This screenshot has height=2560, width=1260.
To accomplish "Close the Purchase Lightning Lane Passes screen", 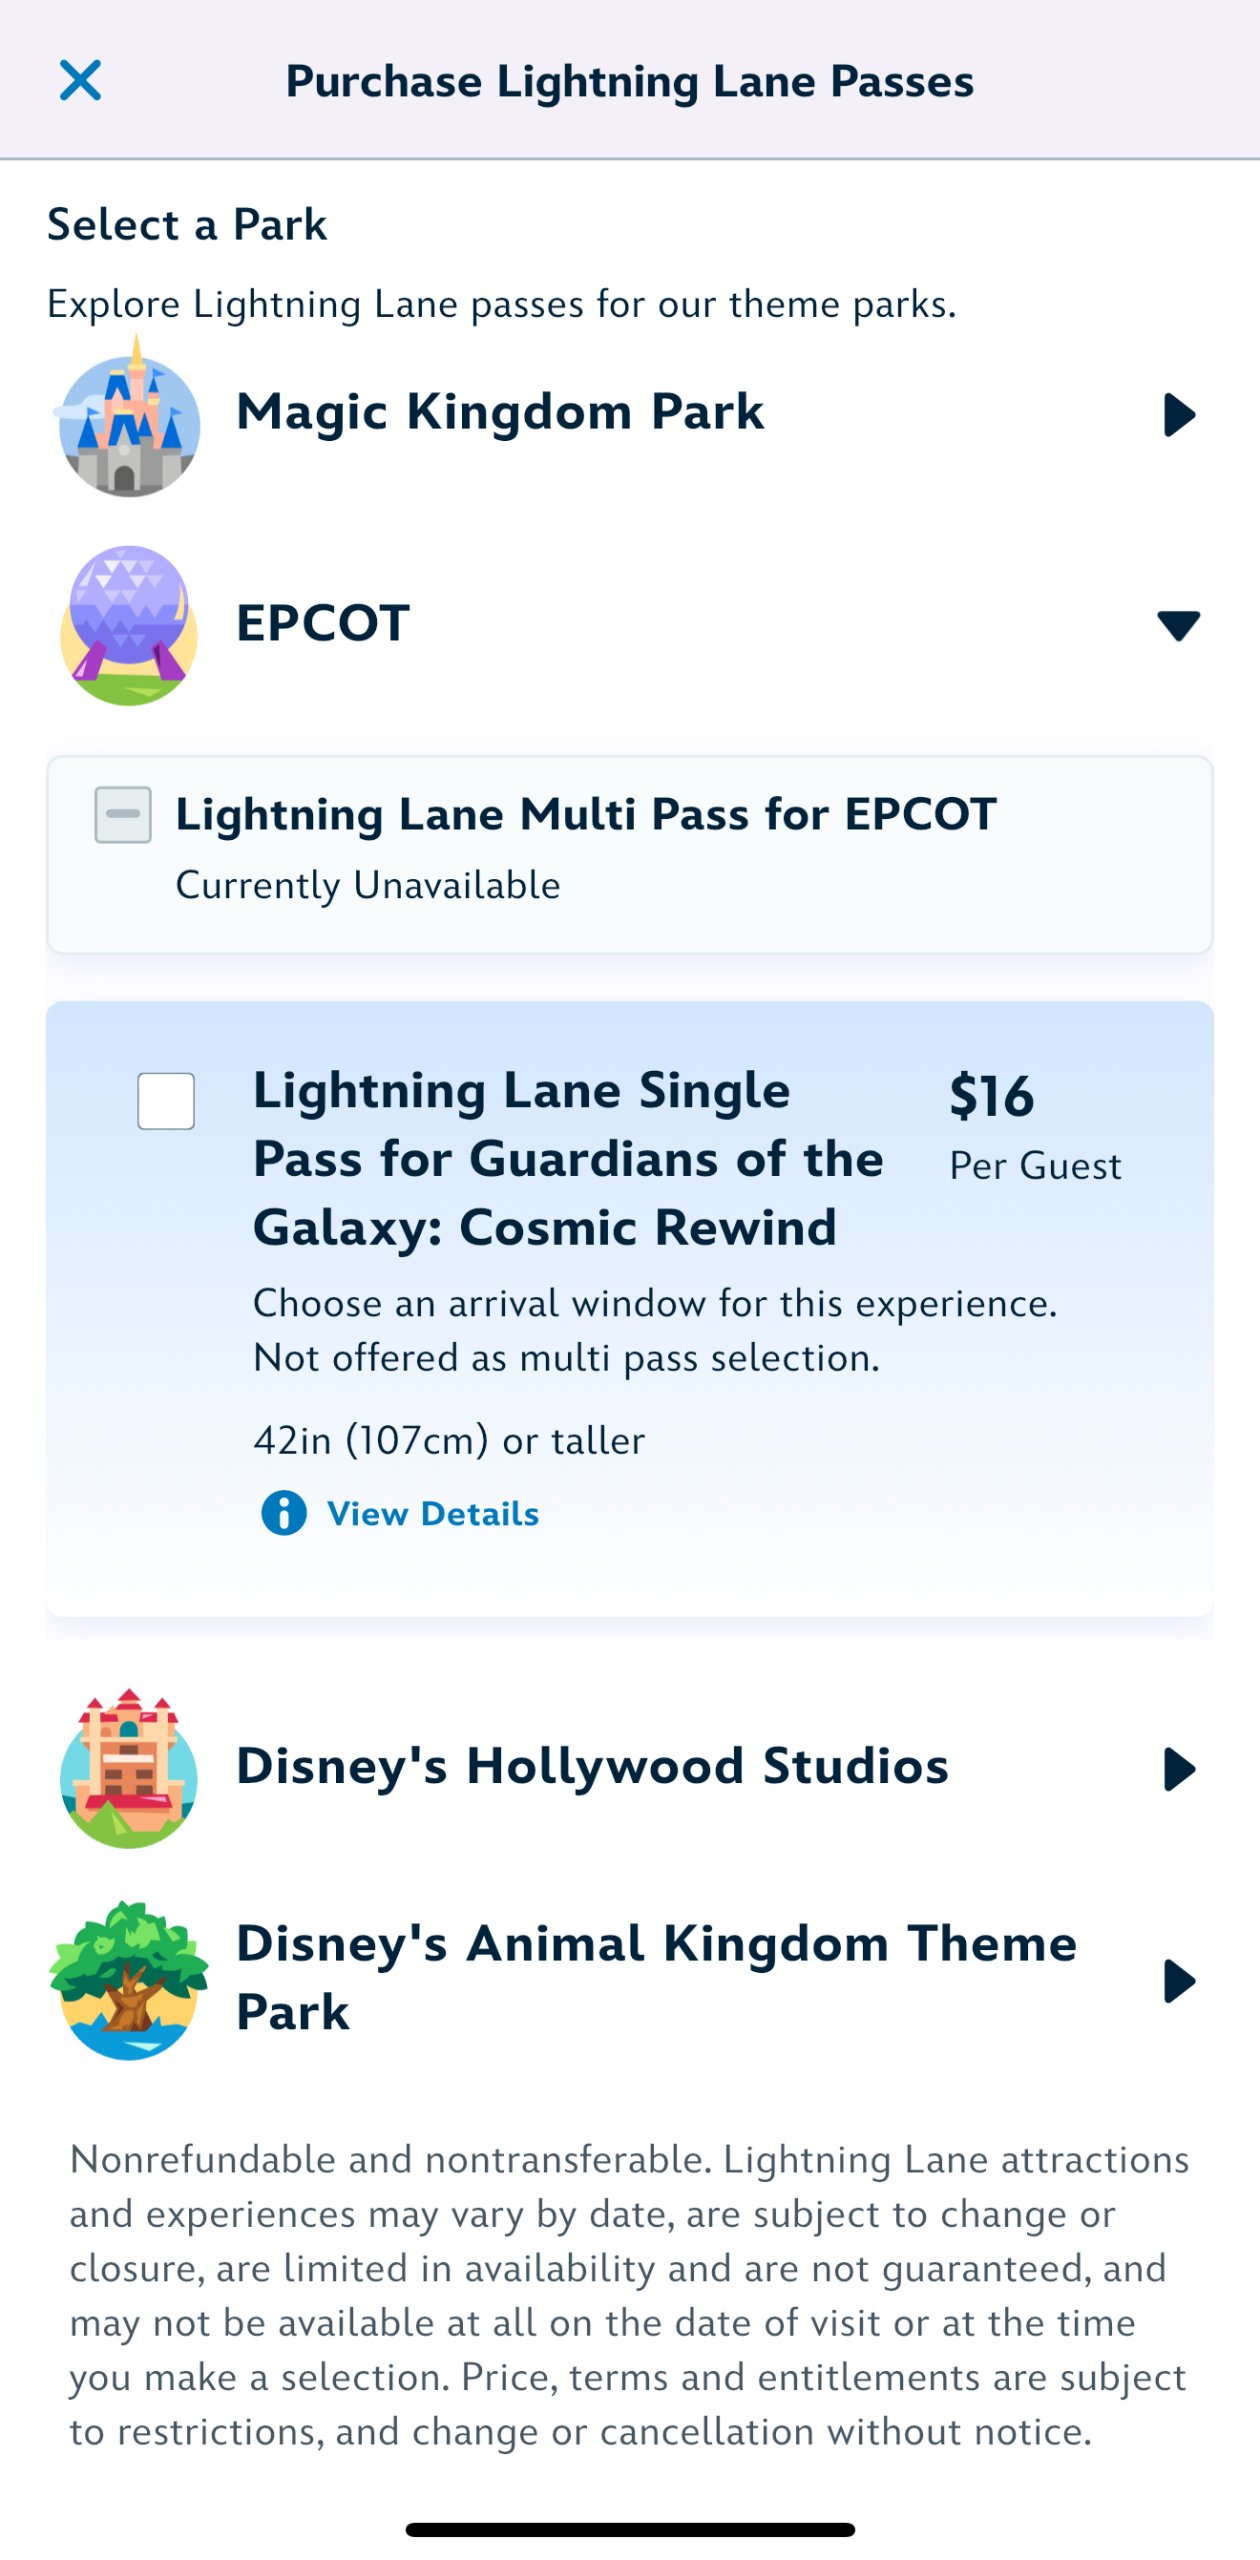I will tap(80, 80).
